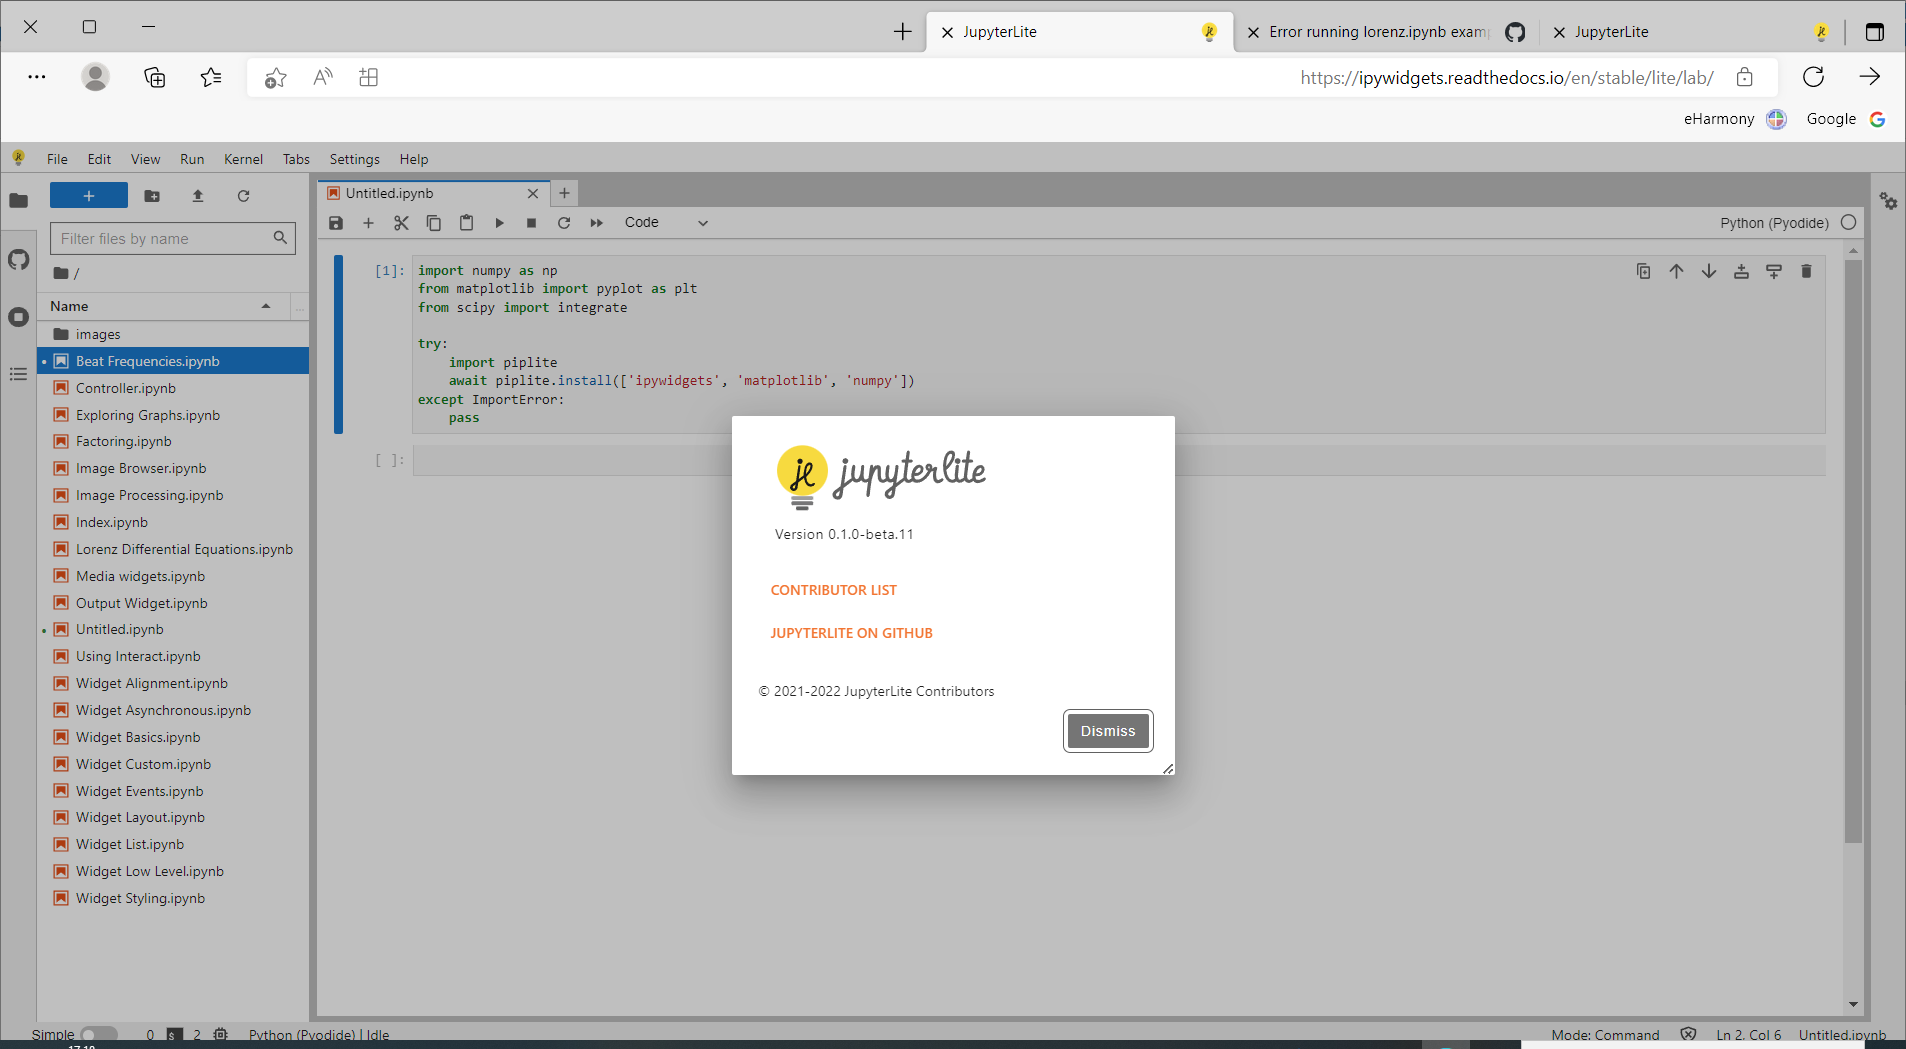Open the images folder

click(x=173, y=334)
